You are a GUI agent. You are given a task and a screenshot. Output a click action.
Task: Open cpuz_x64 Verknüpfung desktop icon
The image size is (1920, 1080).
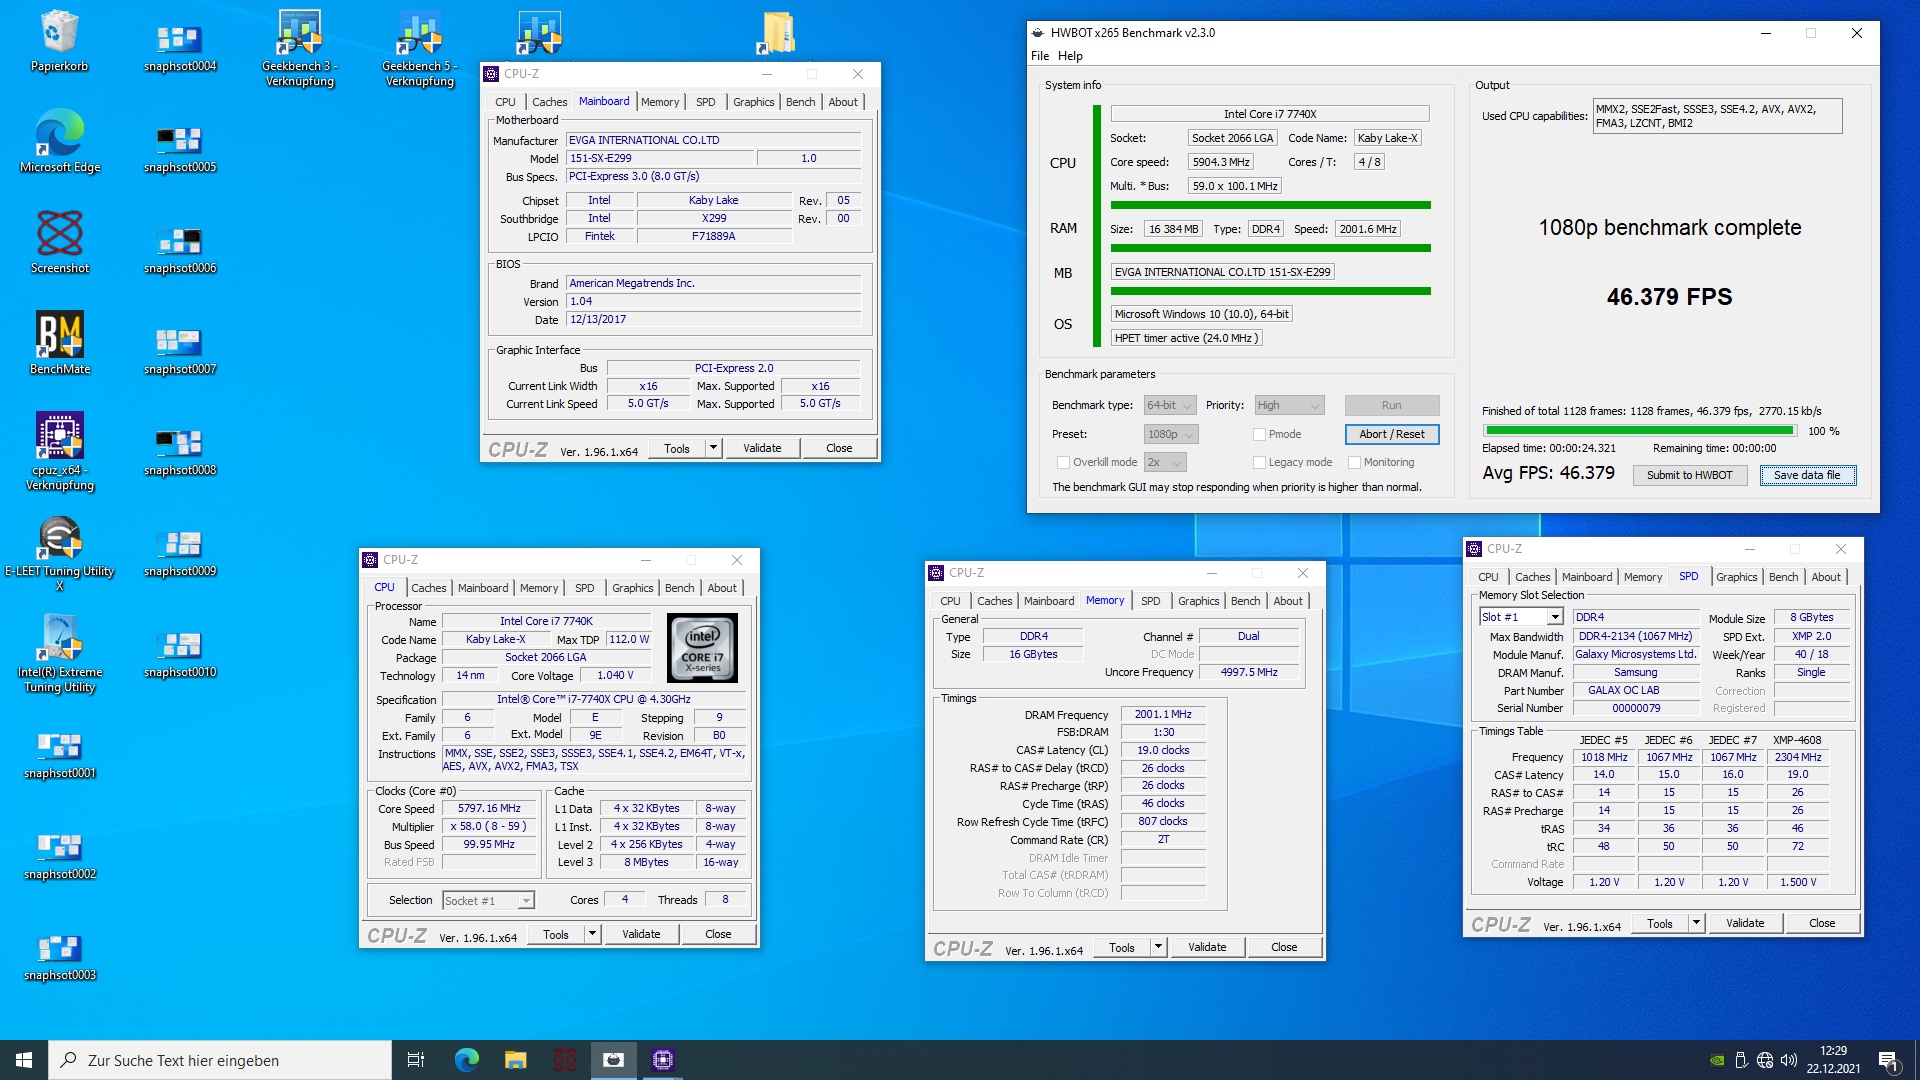pos(60,452)
